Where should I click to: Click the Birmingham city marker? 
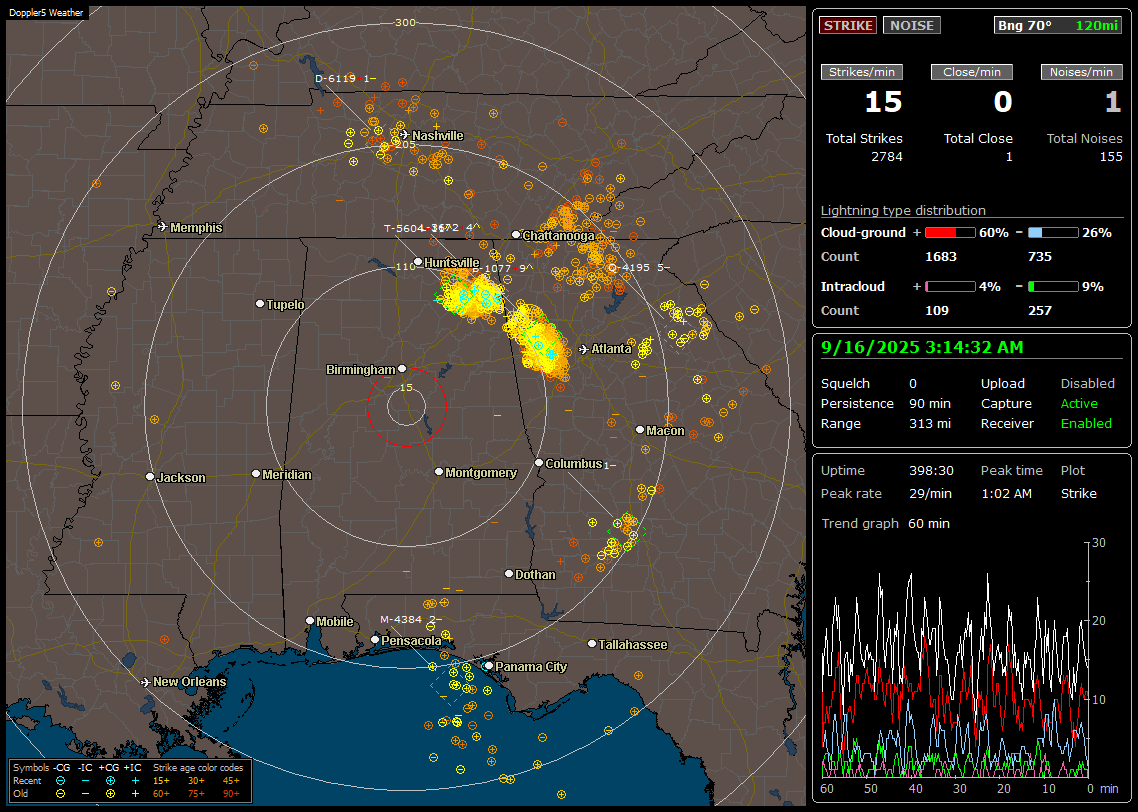(402, 369)
